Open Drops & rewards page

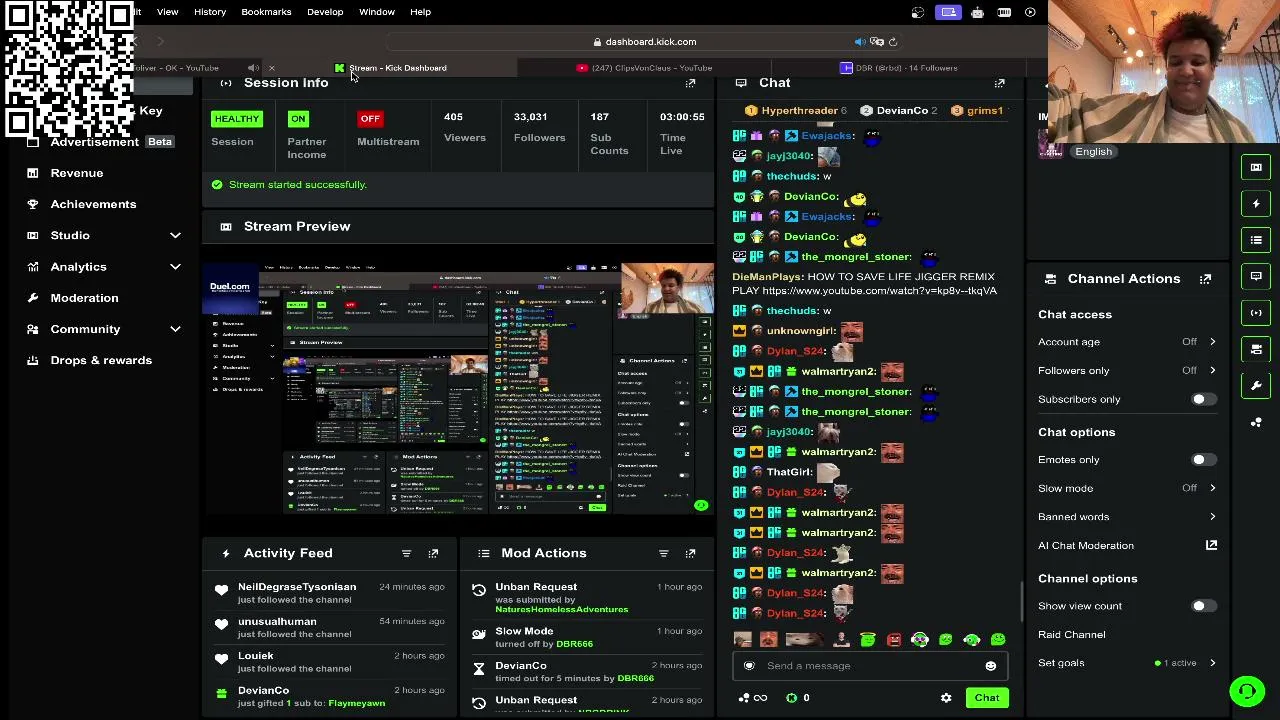101,360
